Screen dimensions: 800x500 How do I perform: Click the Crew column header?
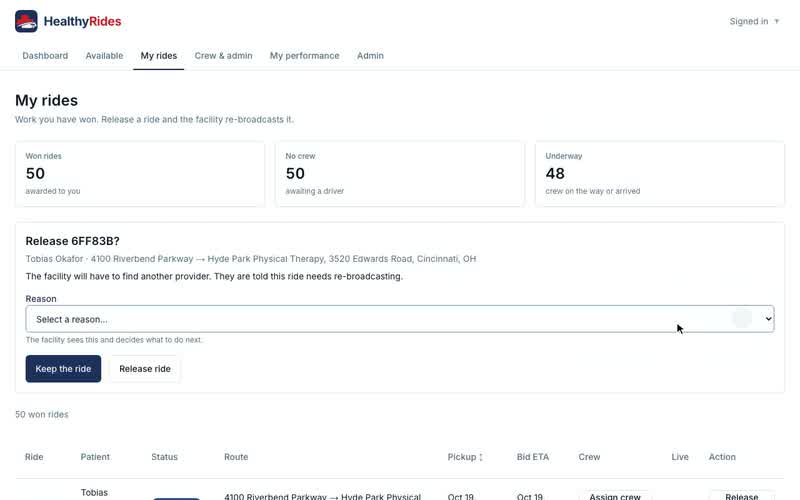589,457
